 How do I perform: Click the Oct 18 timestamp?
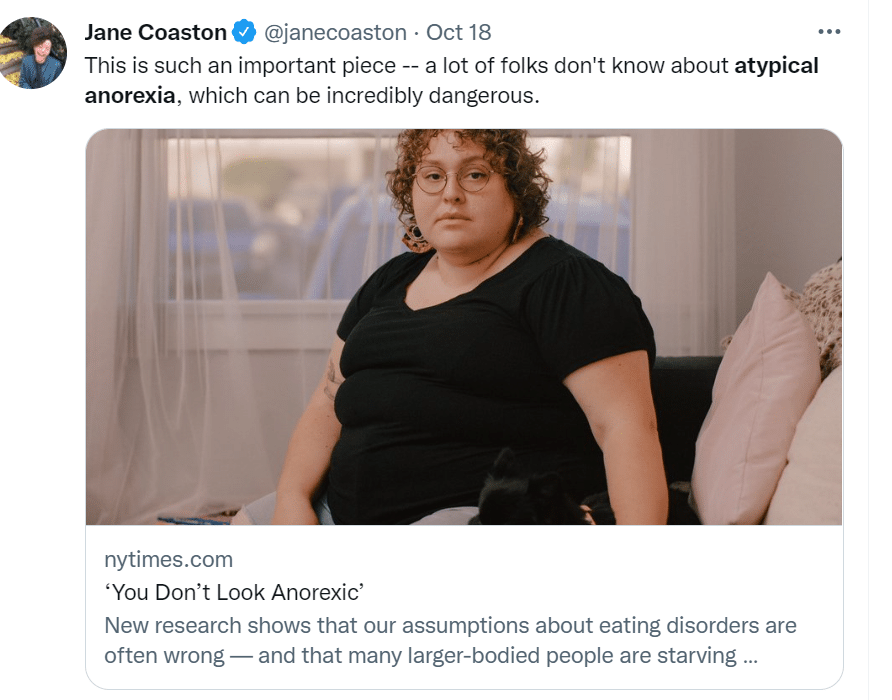click(x=459, y=33)
